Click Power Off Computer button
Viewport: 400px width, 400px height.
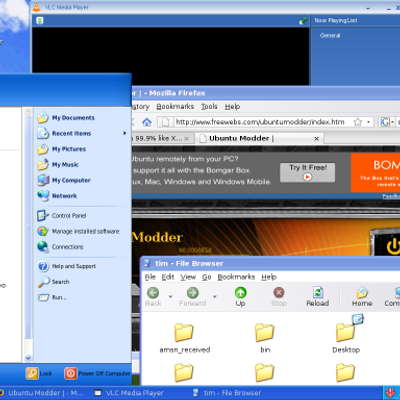click(97, 373)
